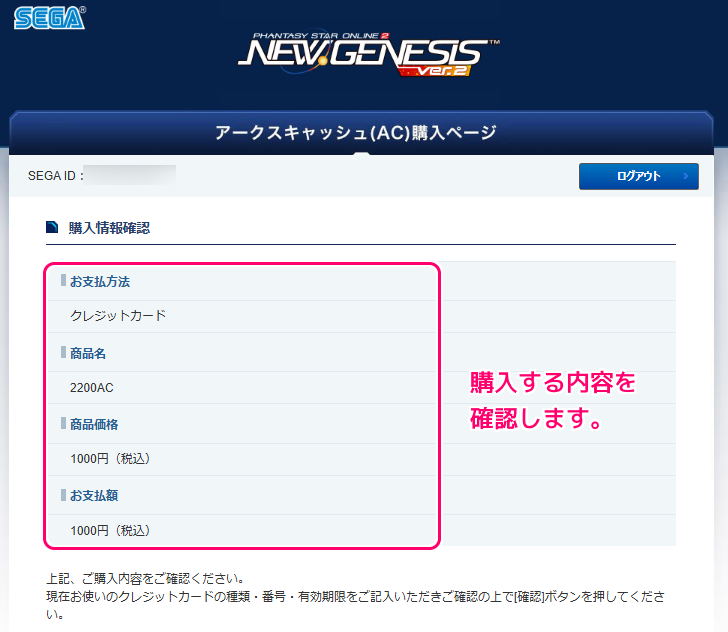Click the お支払方法 row label
The image size is (728, 632).
coord(100,281)
